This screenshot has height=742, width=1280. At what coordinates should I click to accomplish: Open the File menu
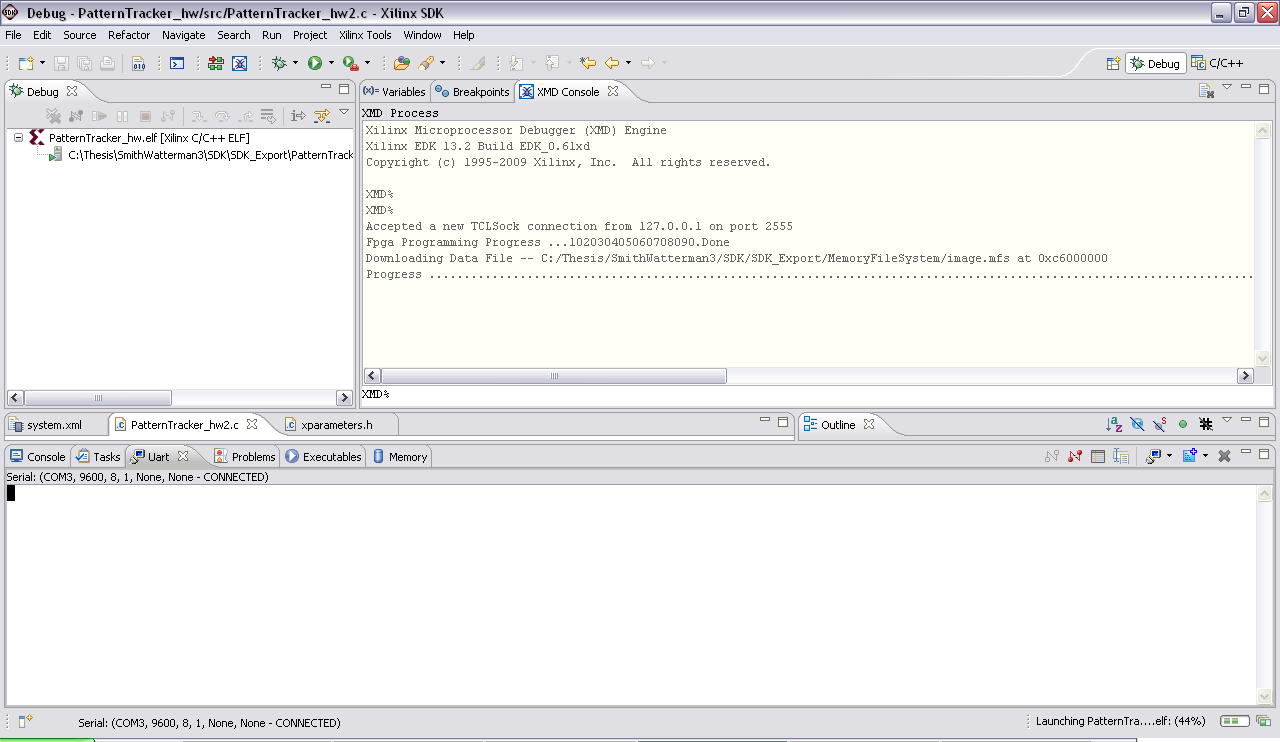coord(13,35)
